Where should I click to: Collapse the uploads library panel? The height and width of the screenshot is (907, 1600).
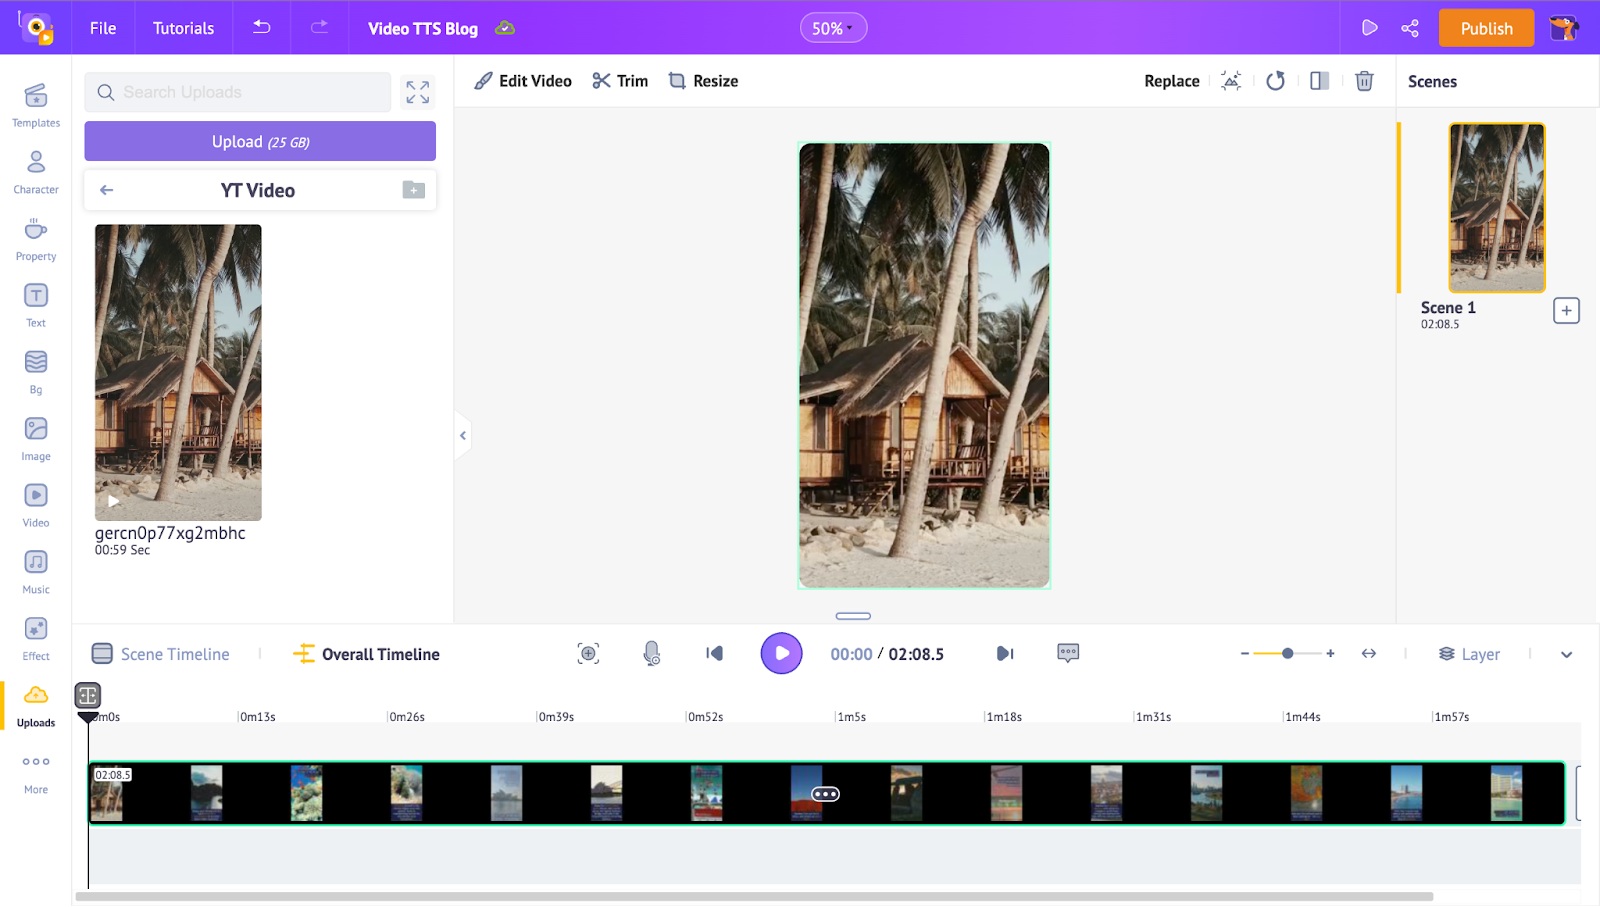(462, 435)
